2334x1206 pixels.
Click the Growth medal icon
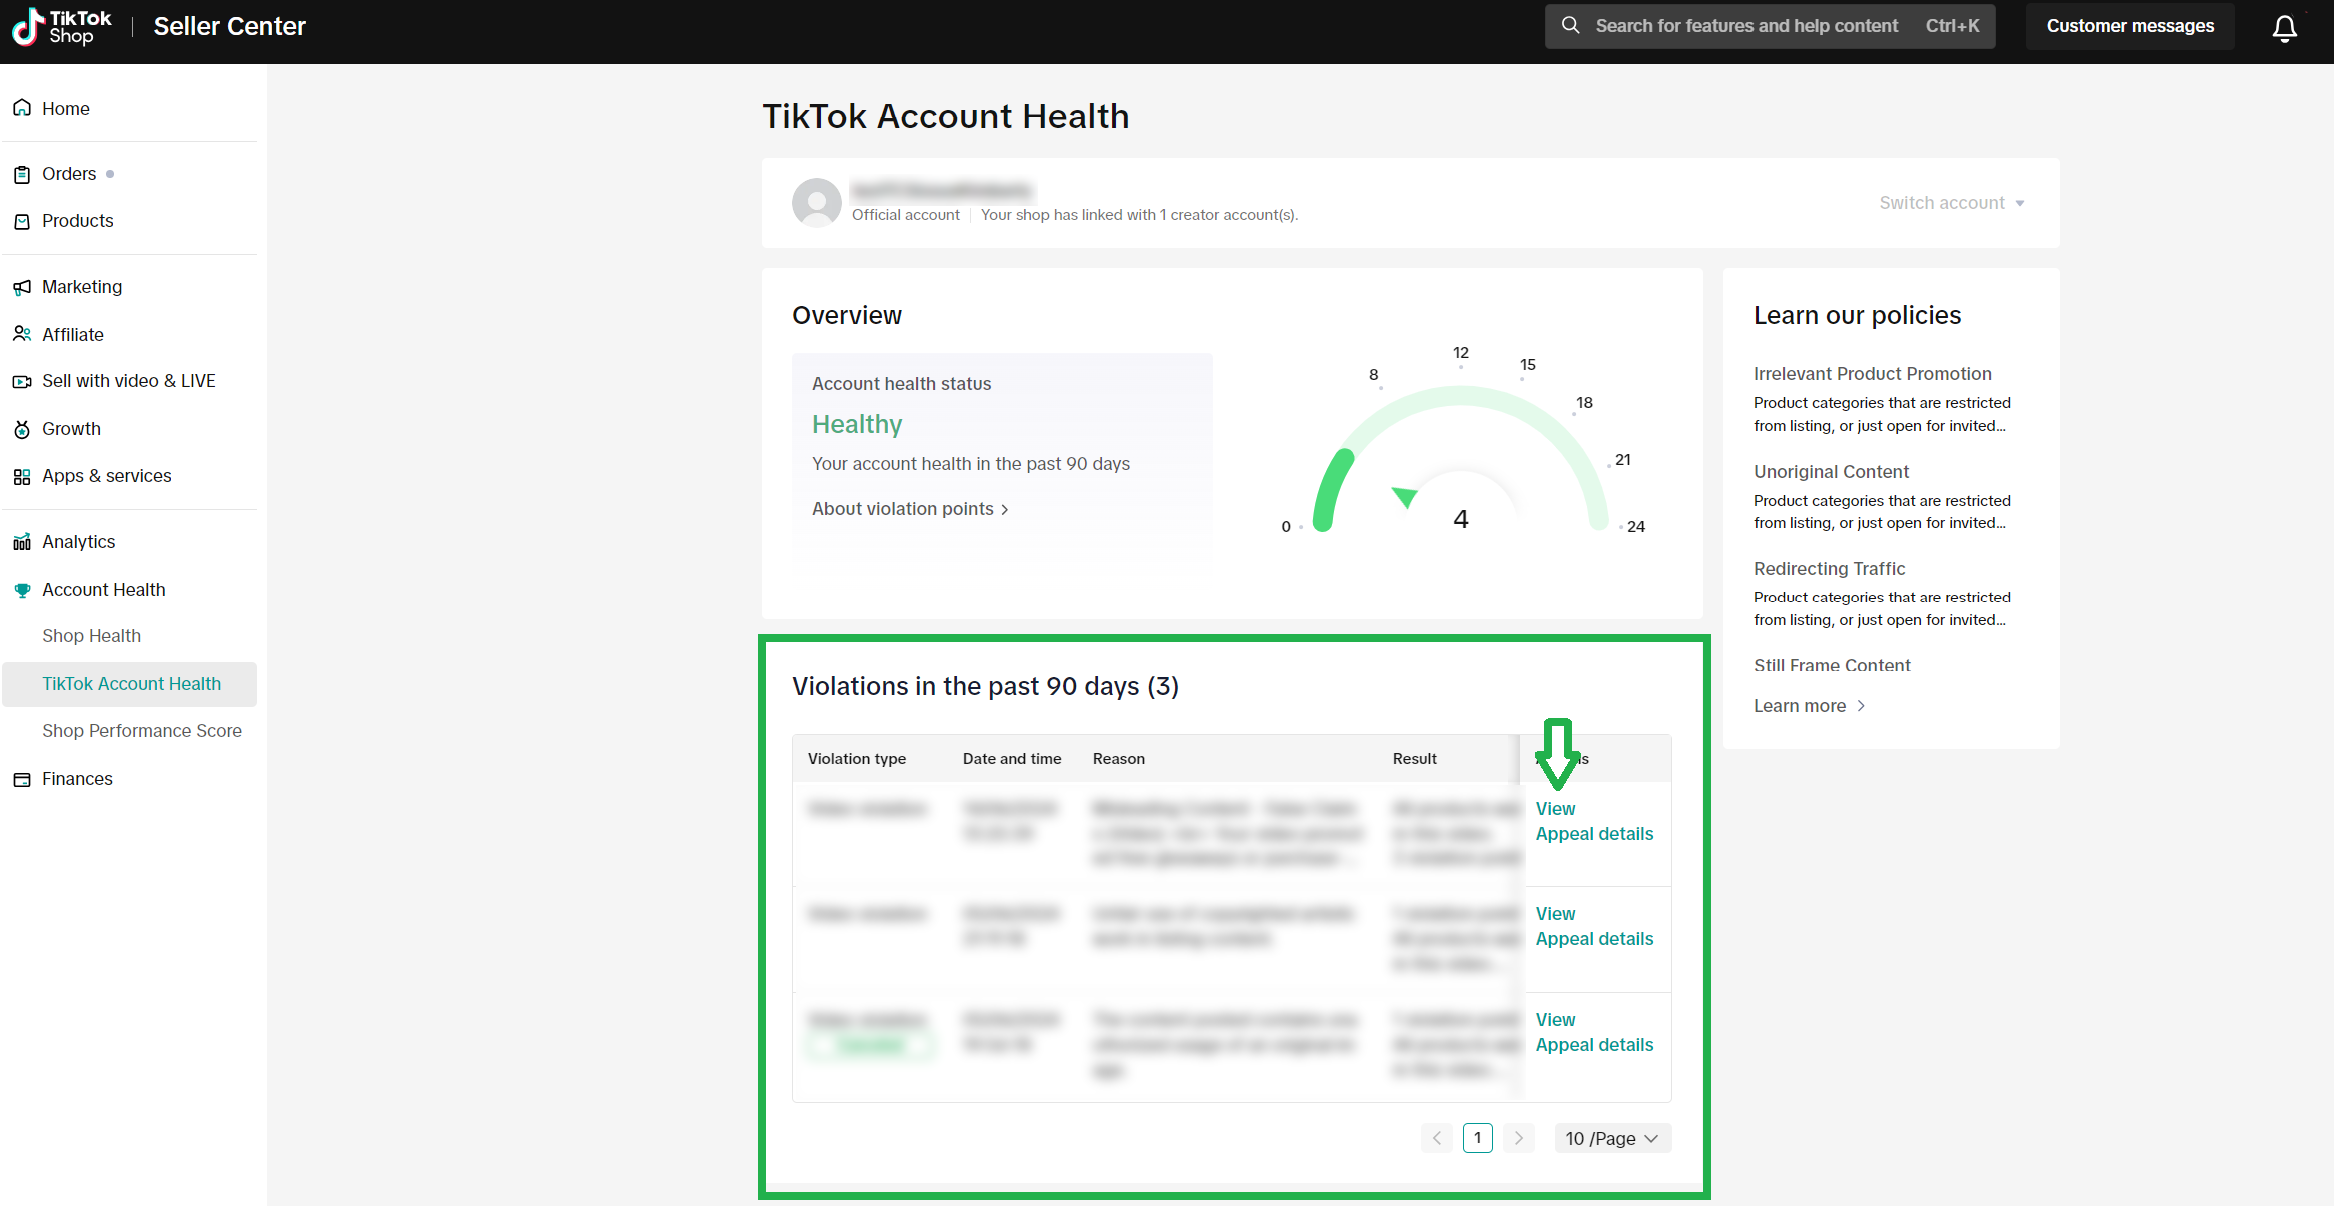(x=22, y=429)
